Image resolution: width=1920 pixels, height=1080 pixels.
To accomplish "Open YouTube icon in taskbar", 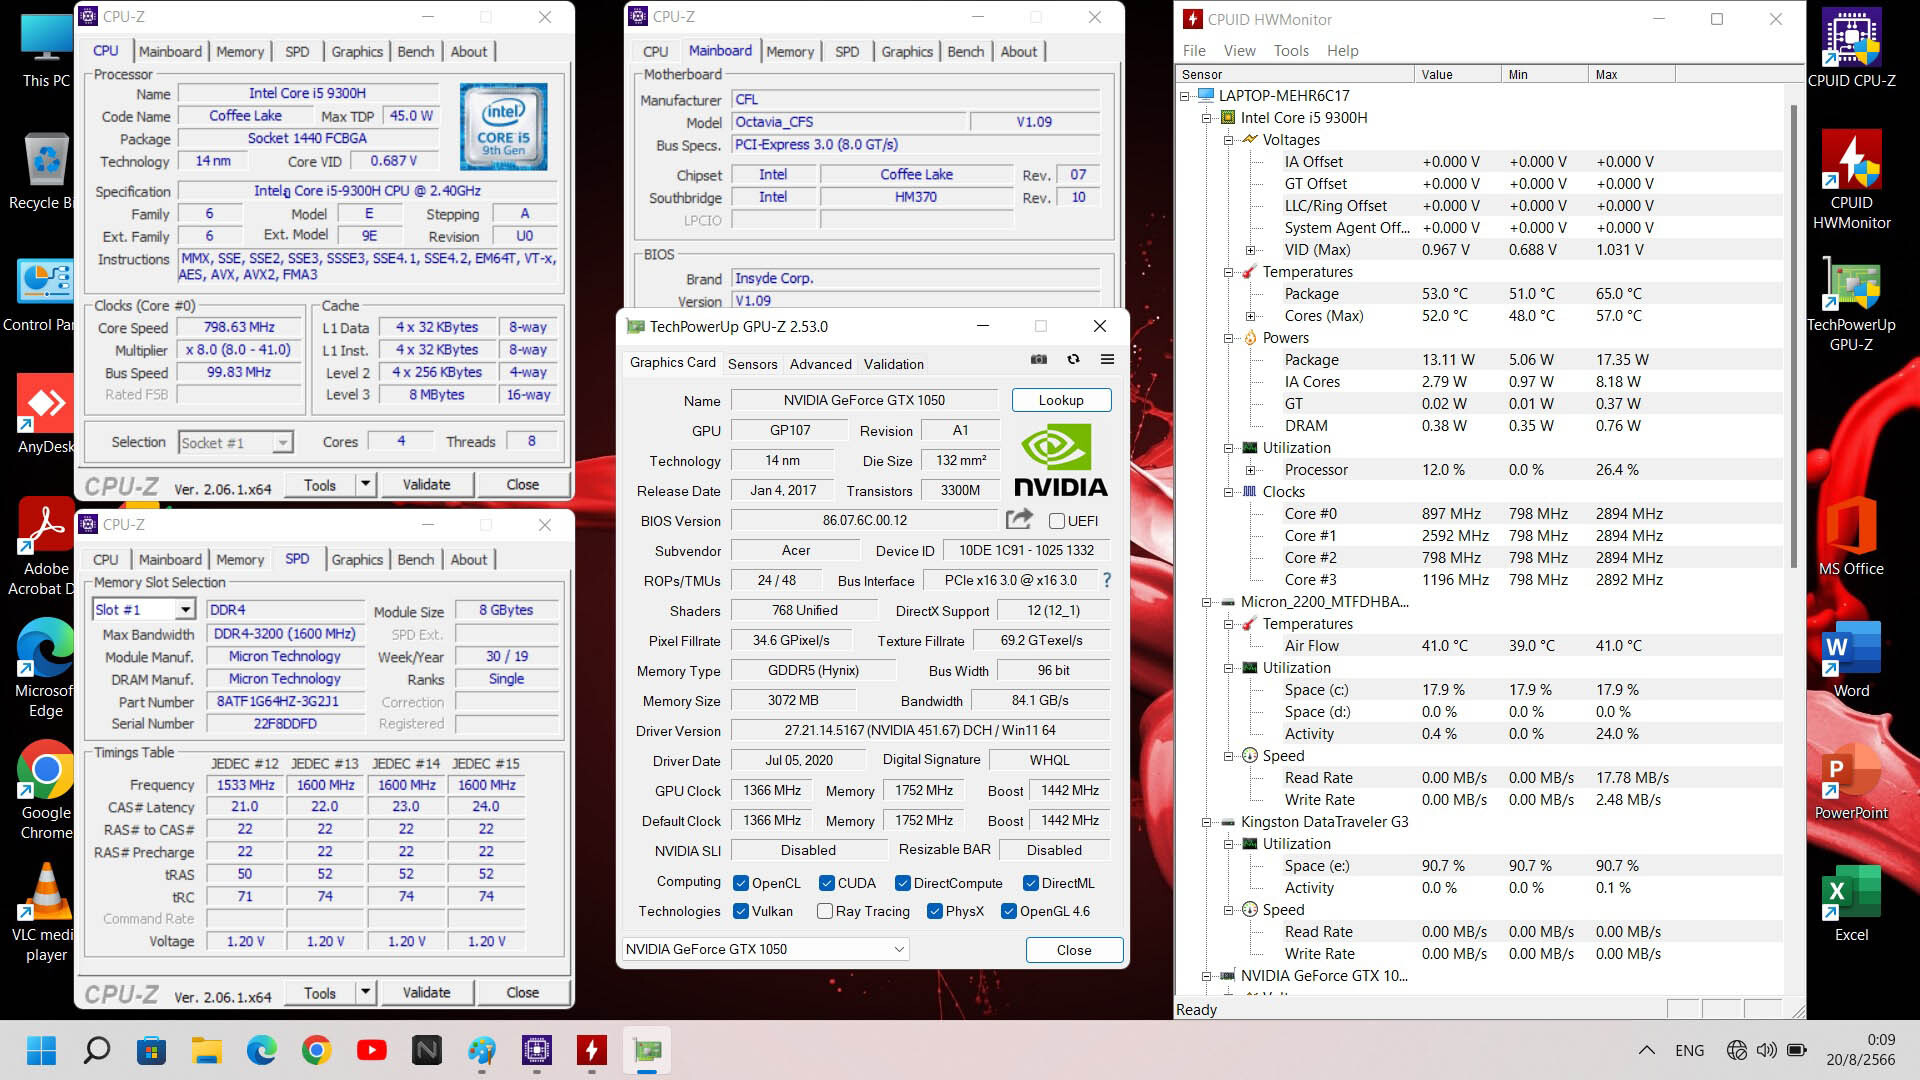I will [372, 1050].
